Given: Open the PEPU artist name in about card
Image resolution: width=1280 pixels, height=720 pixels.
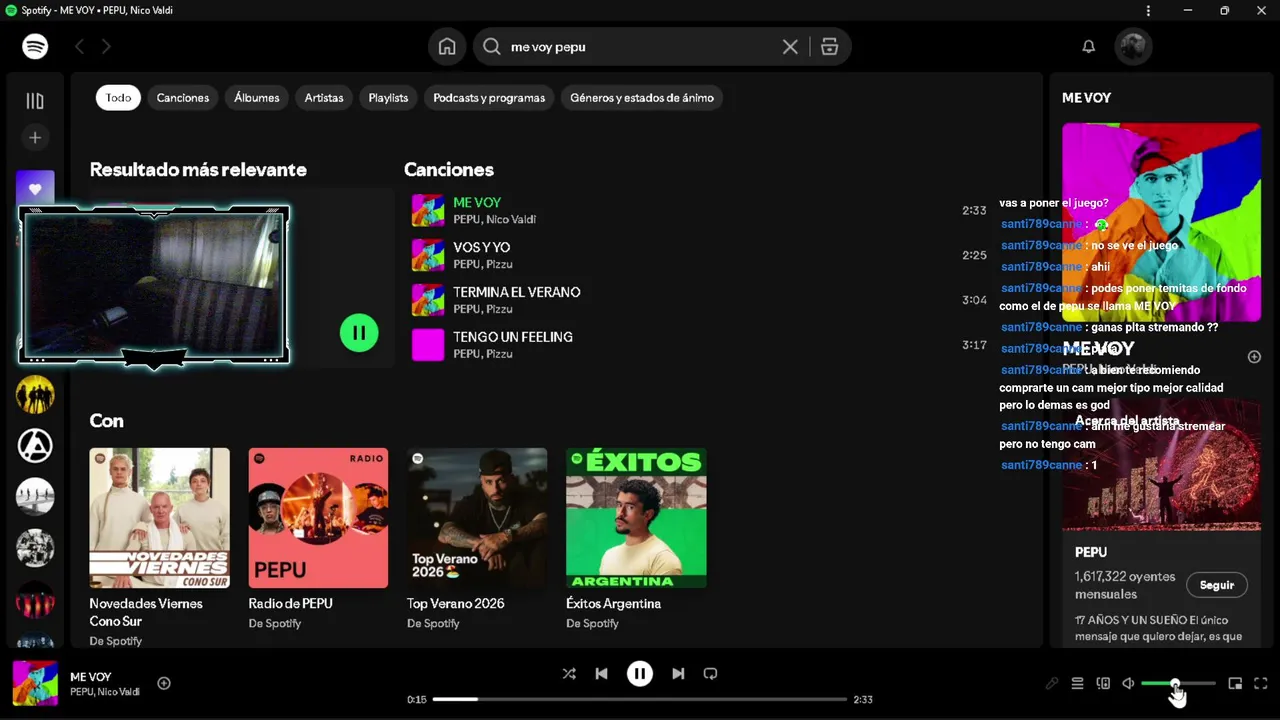Looking at the screenshot, I should [1091, 552].
